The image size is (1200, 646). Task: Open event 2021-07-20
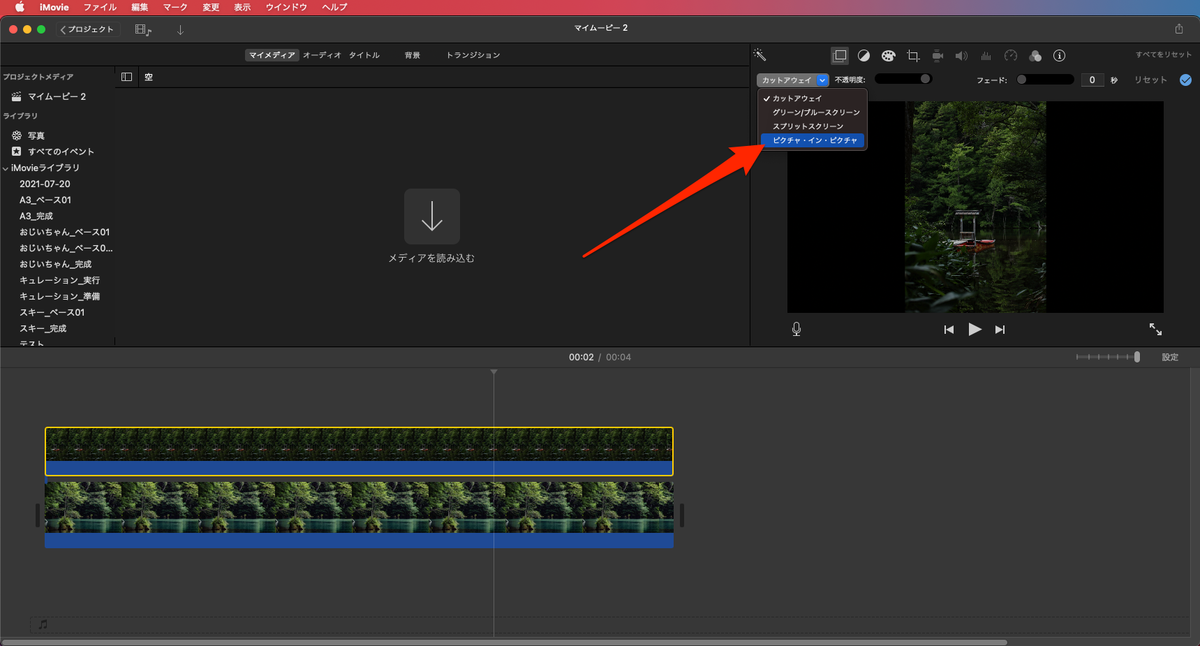pyautogui.click(x=45, y=184)
